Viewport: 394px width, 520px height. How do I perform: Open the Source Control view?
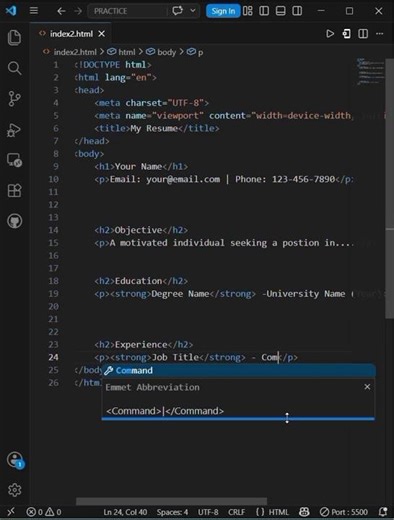15,99
